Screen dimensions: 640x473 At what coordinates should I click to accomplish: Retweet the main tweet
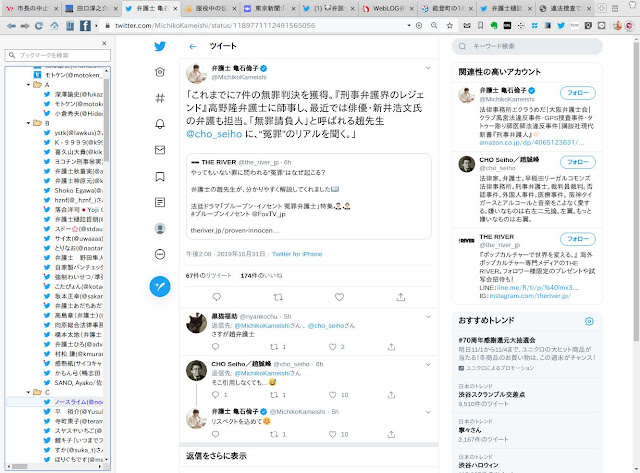coord(278,297)
